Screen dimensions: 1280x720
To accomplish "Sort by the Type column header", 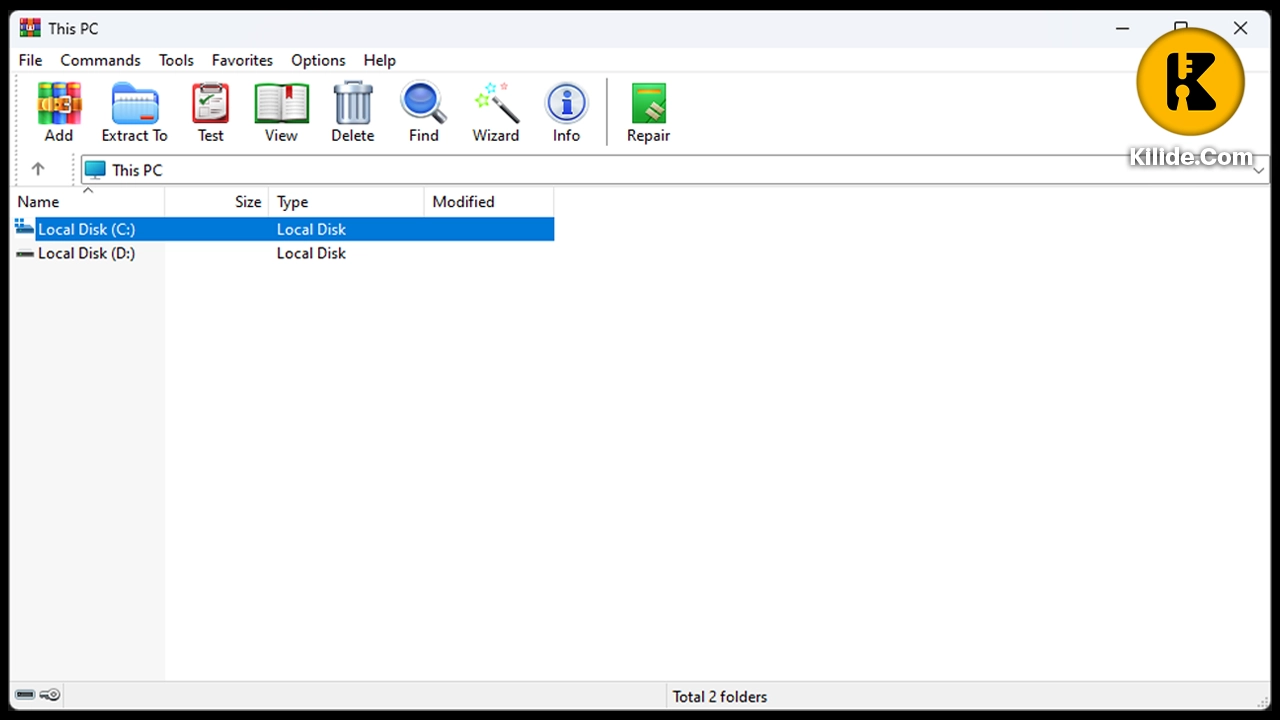I will point(347,201).
